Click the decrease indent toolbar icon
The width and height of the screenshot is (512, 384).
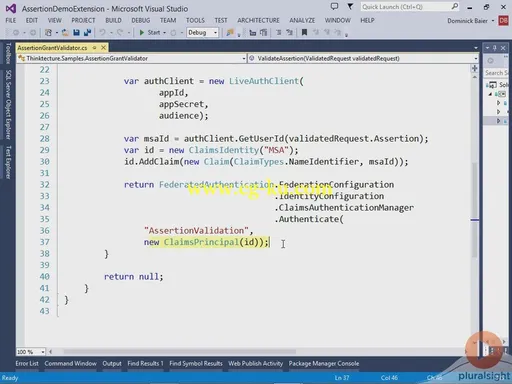(253, 33)
